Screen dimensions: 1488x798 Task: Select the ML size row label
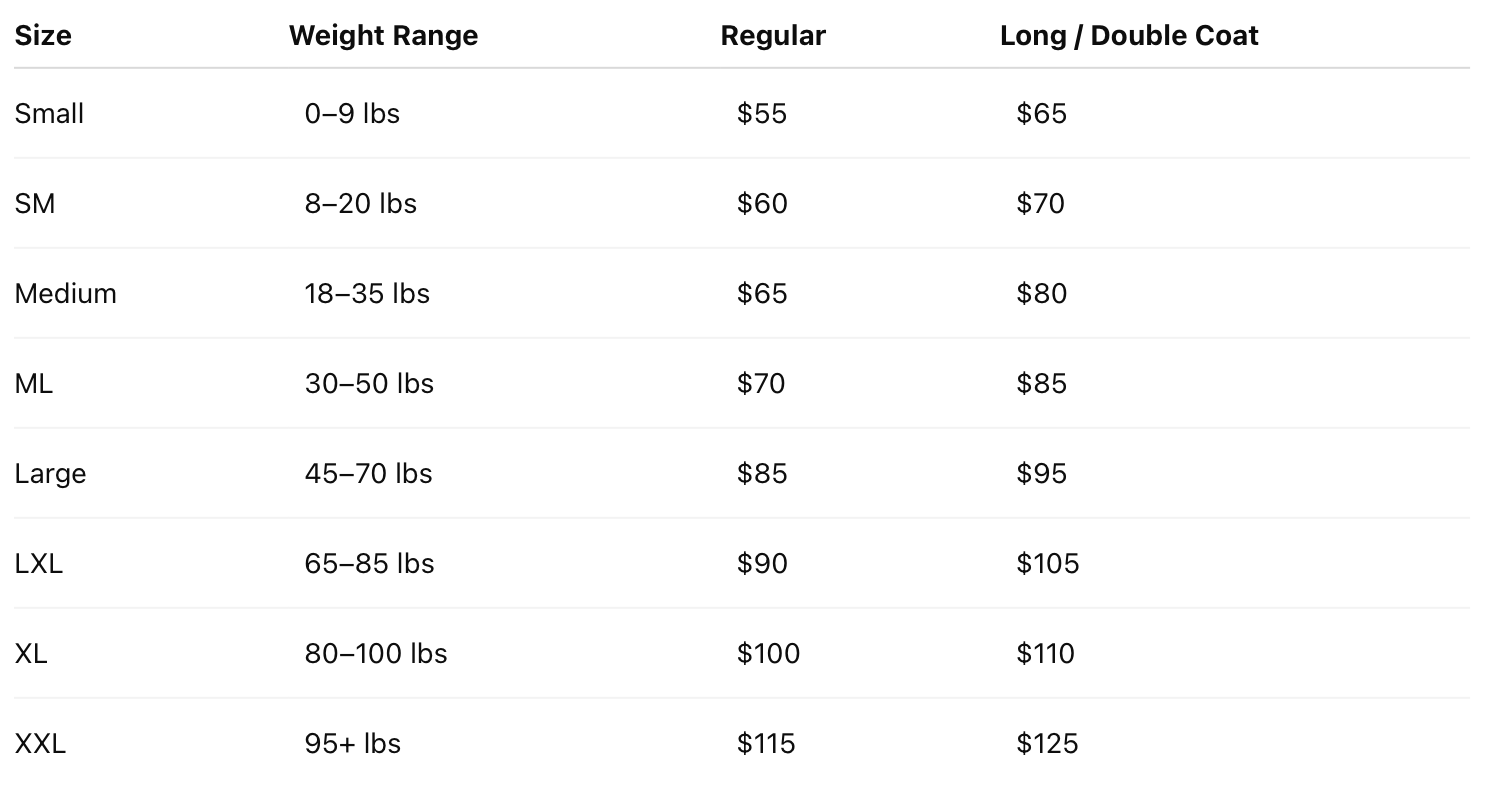[x=34, y=384]
